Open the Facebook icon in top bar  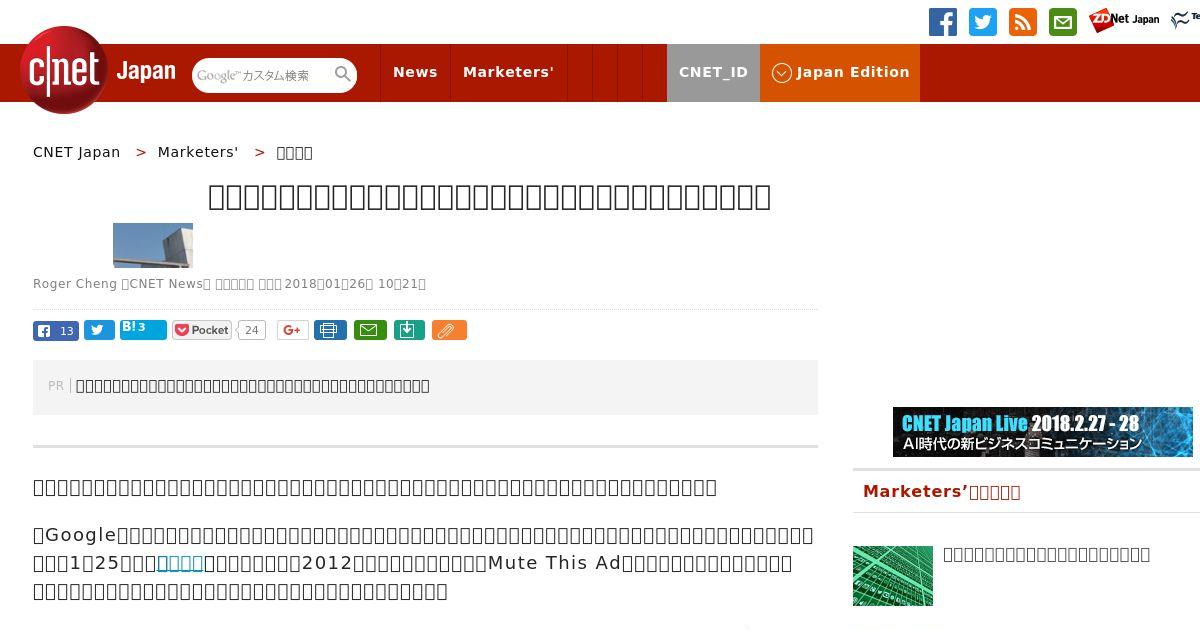(x=943, y=22)
